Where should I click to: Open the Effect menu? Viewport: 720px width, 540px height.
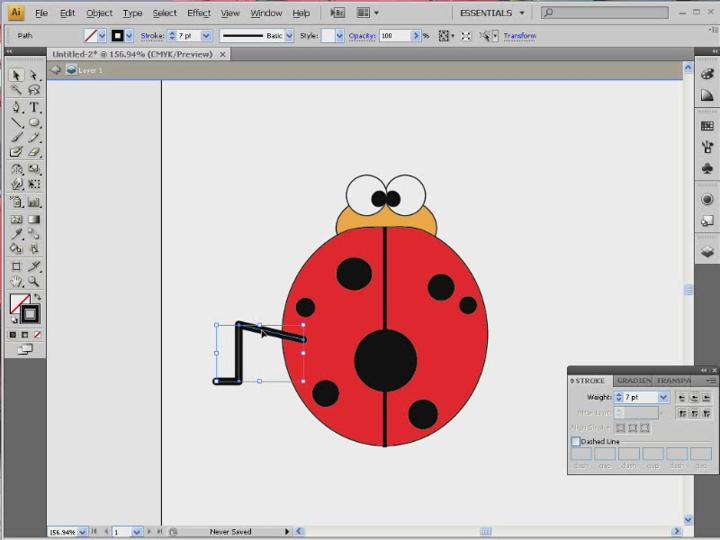click(x=199, y=13)
